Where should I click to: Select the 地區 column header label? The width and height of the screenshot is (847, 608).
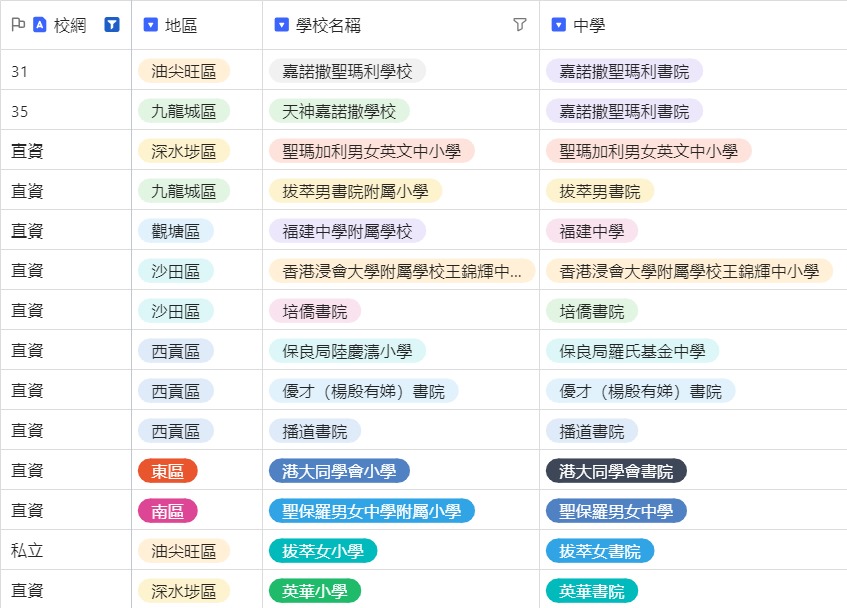pos(181,25)
